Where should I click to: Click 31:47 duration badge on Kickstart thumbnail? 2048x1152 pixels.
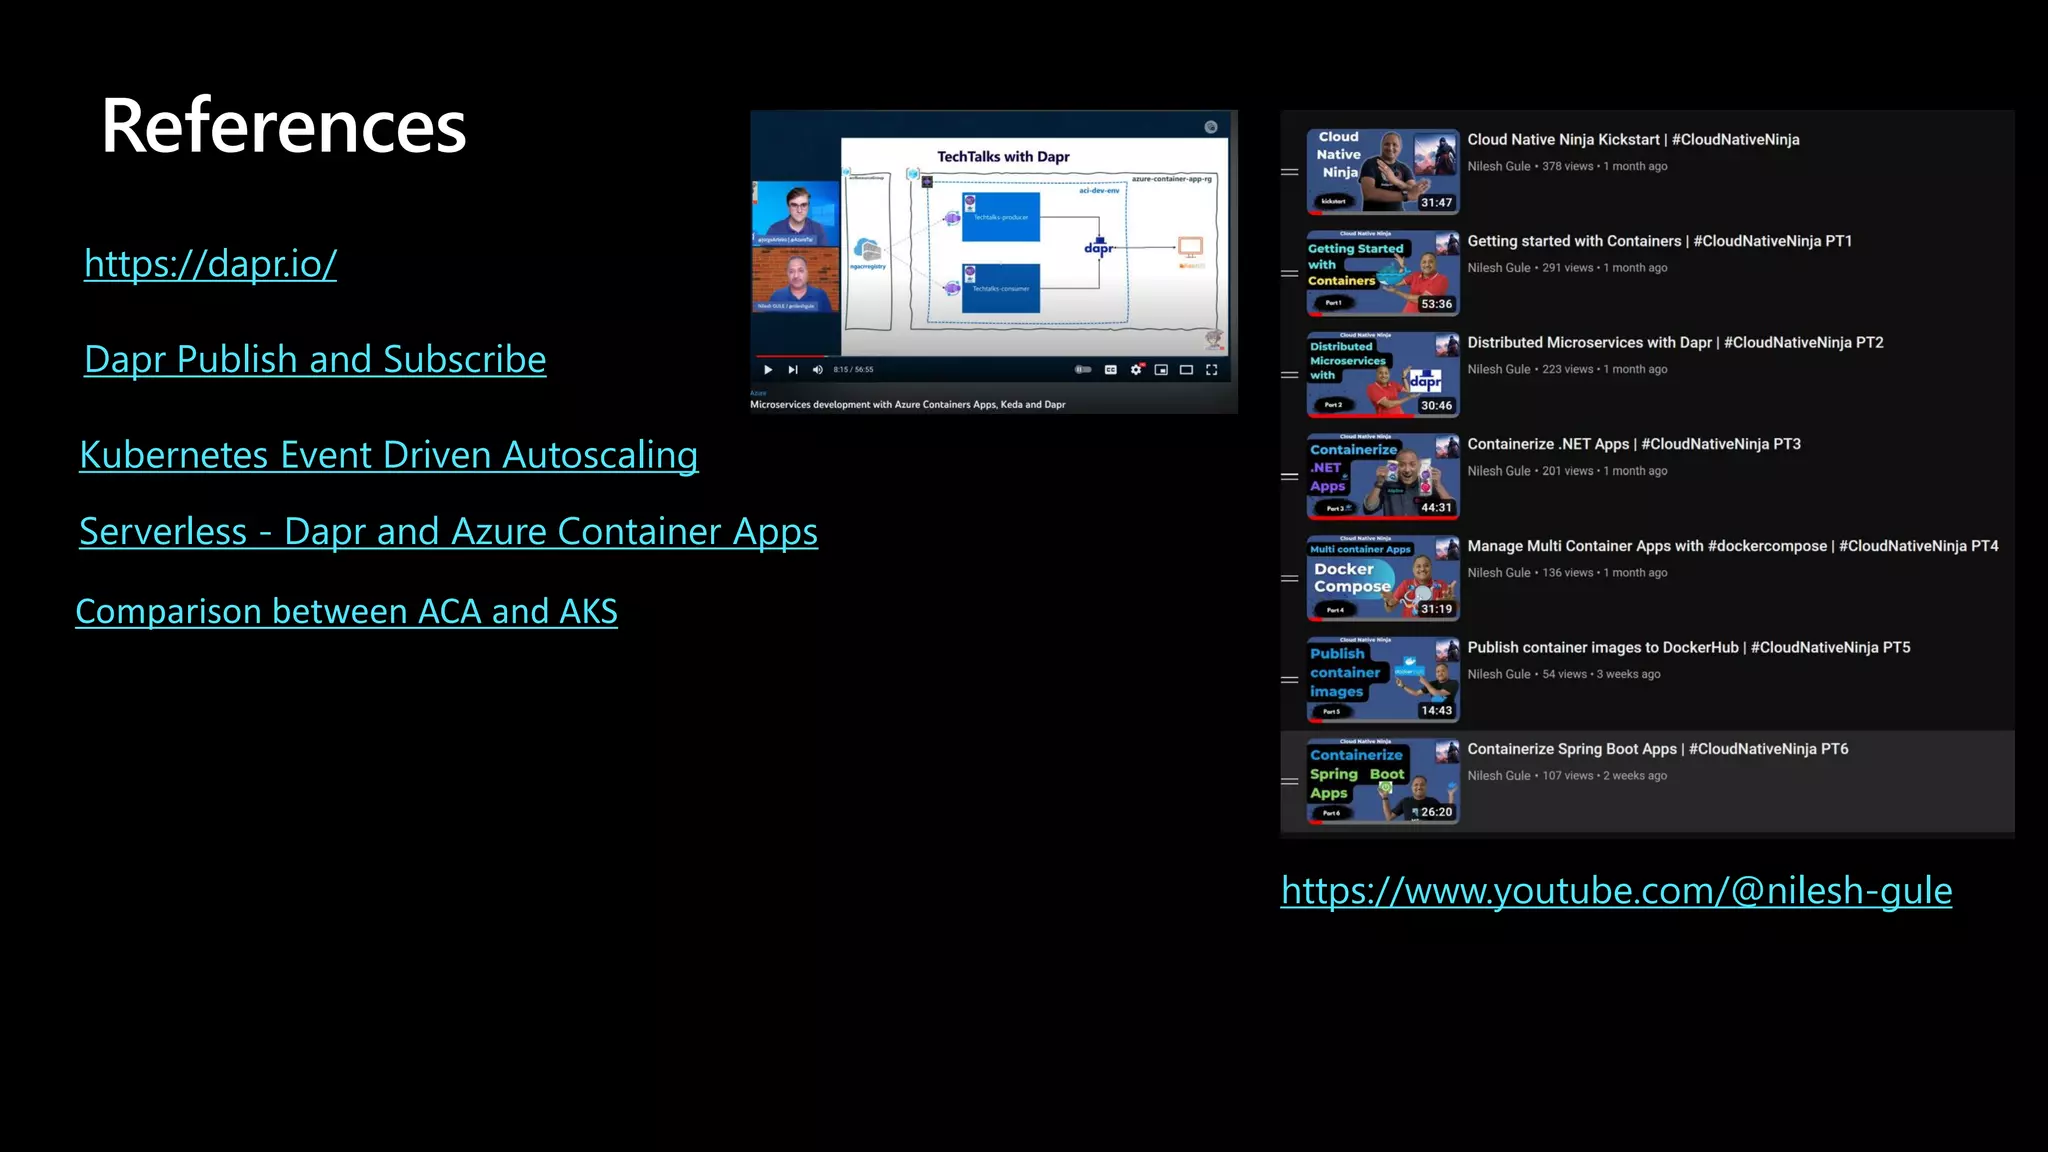(1437, 202)
